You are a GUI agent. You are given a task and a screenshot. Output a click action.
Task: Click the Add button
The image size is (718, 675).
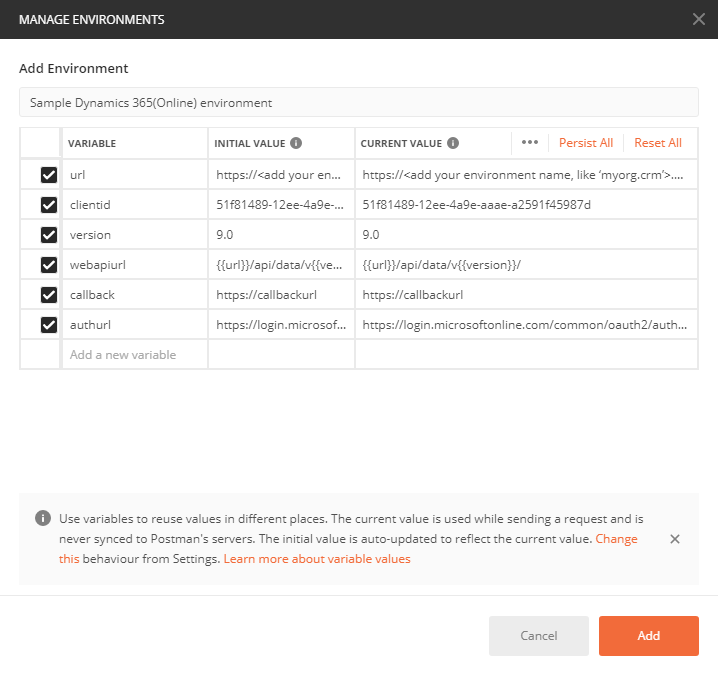click(648, 636)
